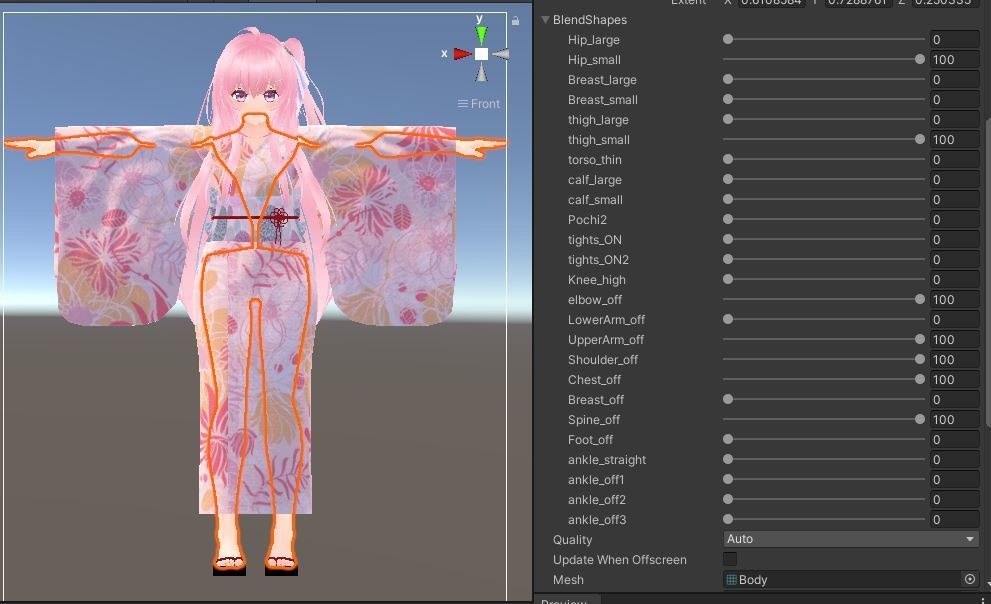Image resolution: width=991 pixels, height=604 pixels.
Task: Click the Hip_large value field showing 0
Action: coord(953,40)
